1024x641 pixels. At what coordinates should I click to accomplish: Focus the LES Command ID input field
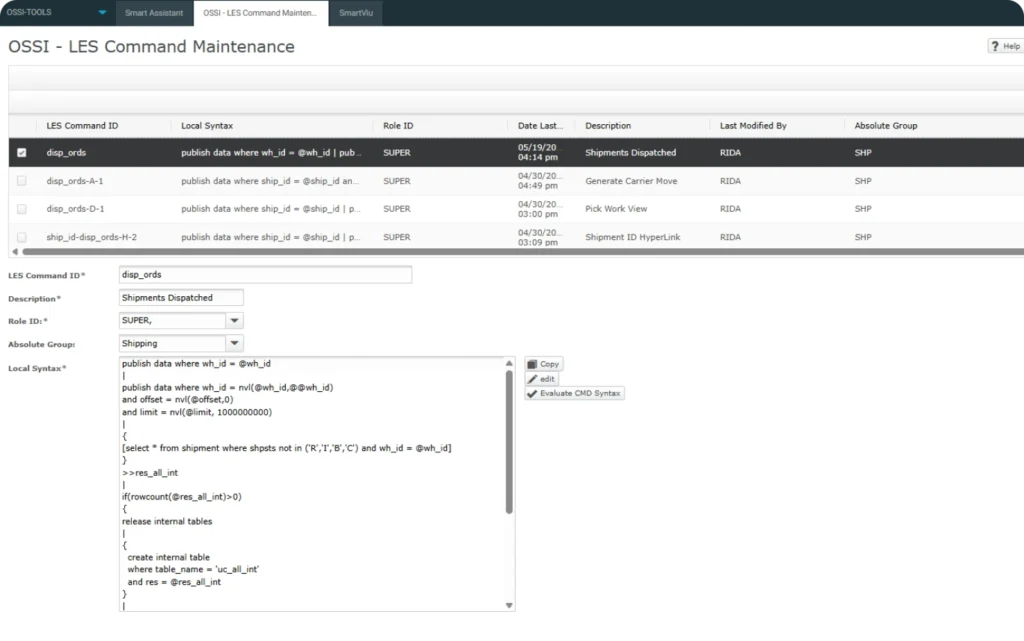(265, 275)
